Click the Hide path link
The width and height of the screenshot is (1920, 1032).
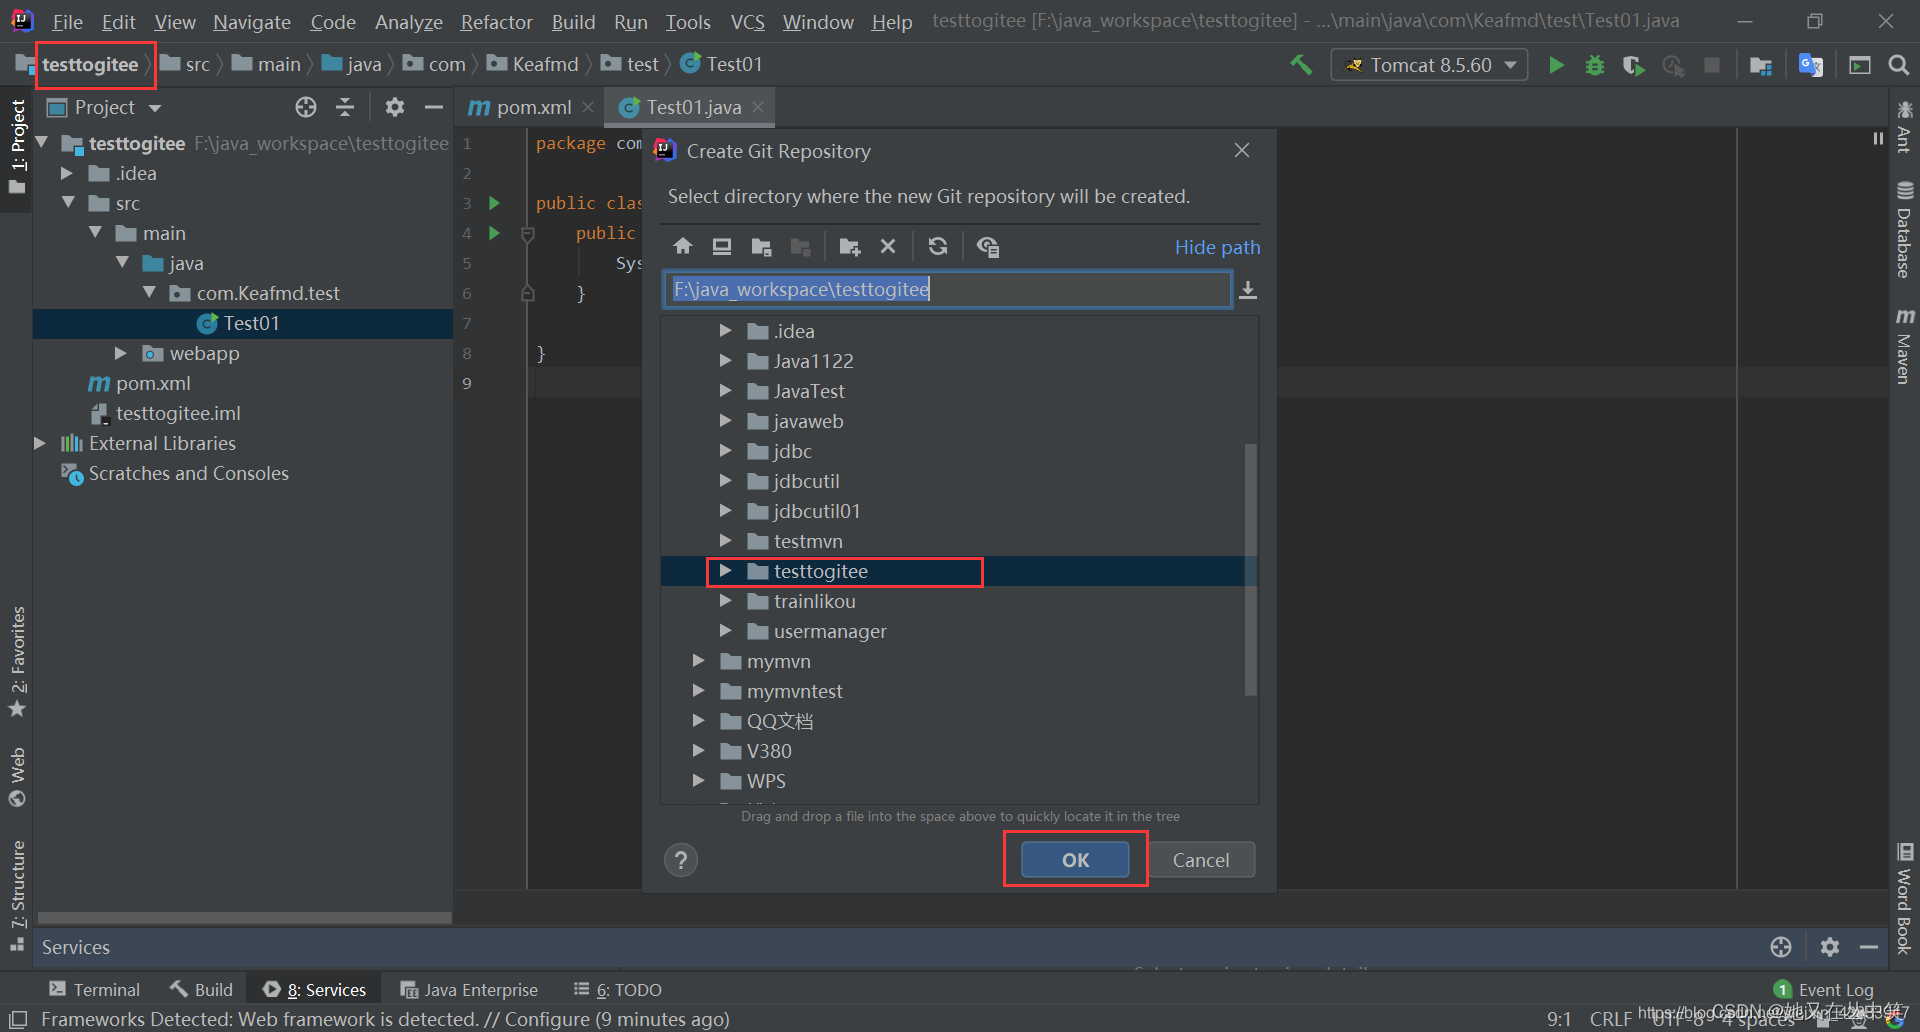click(1217, 247)
